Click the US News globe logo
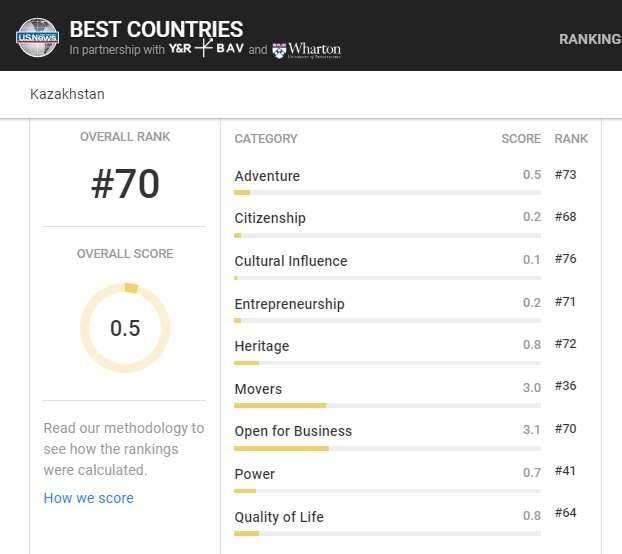622x554 pixels. click(37, 37)
